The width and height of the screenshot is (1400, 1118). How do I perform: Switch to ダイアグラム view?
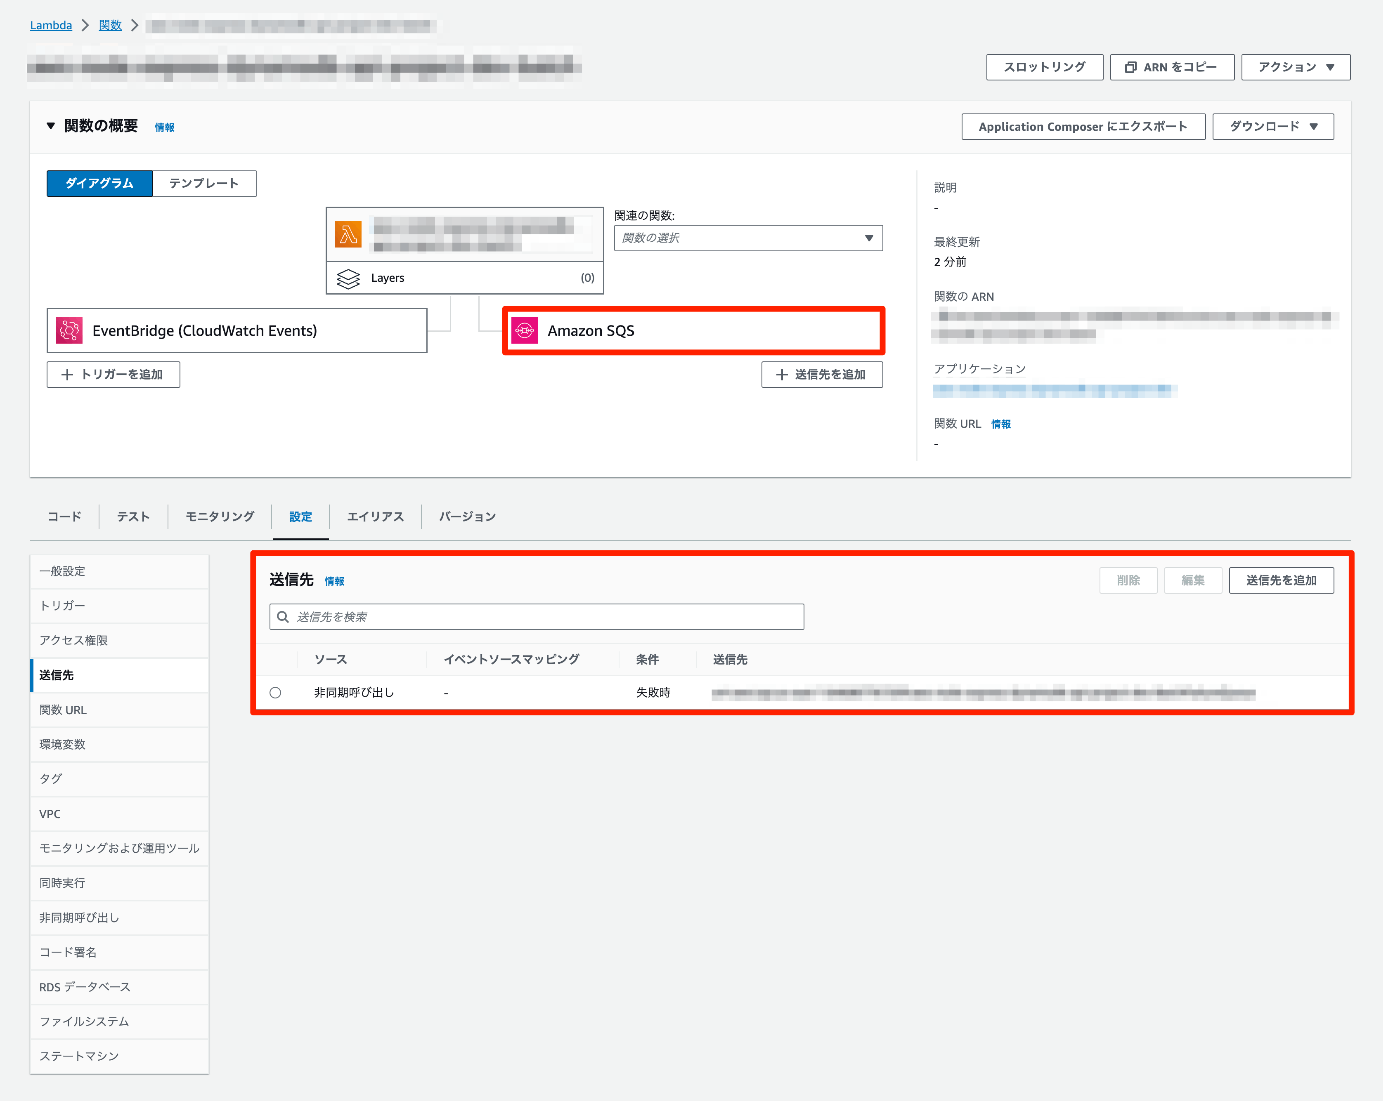coord(100,185)
